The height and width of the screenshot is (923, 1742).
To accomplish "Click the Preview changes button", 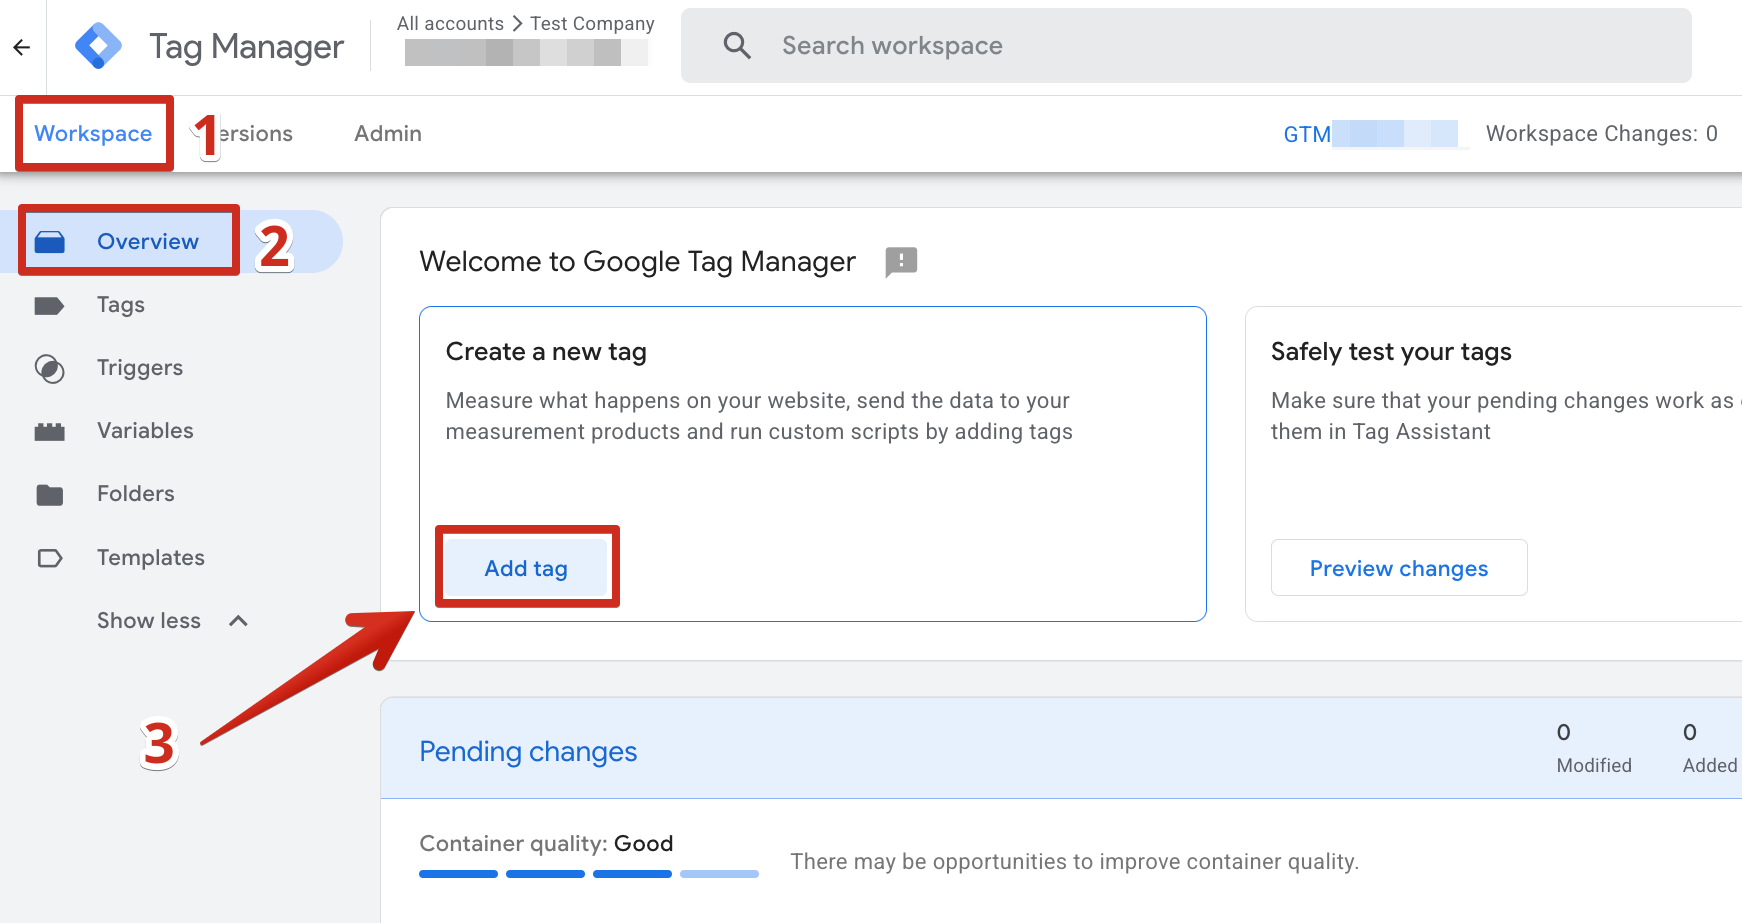I will click(x=1399, y=568).
